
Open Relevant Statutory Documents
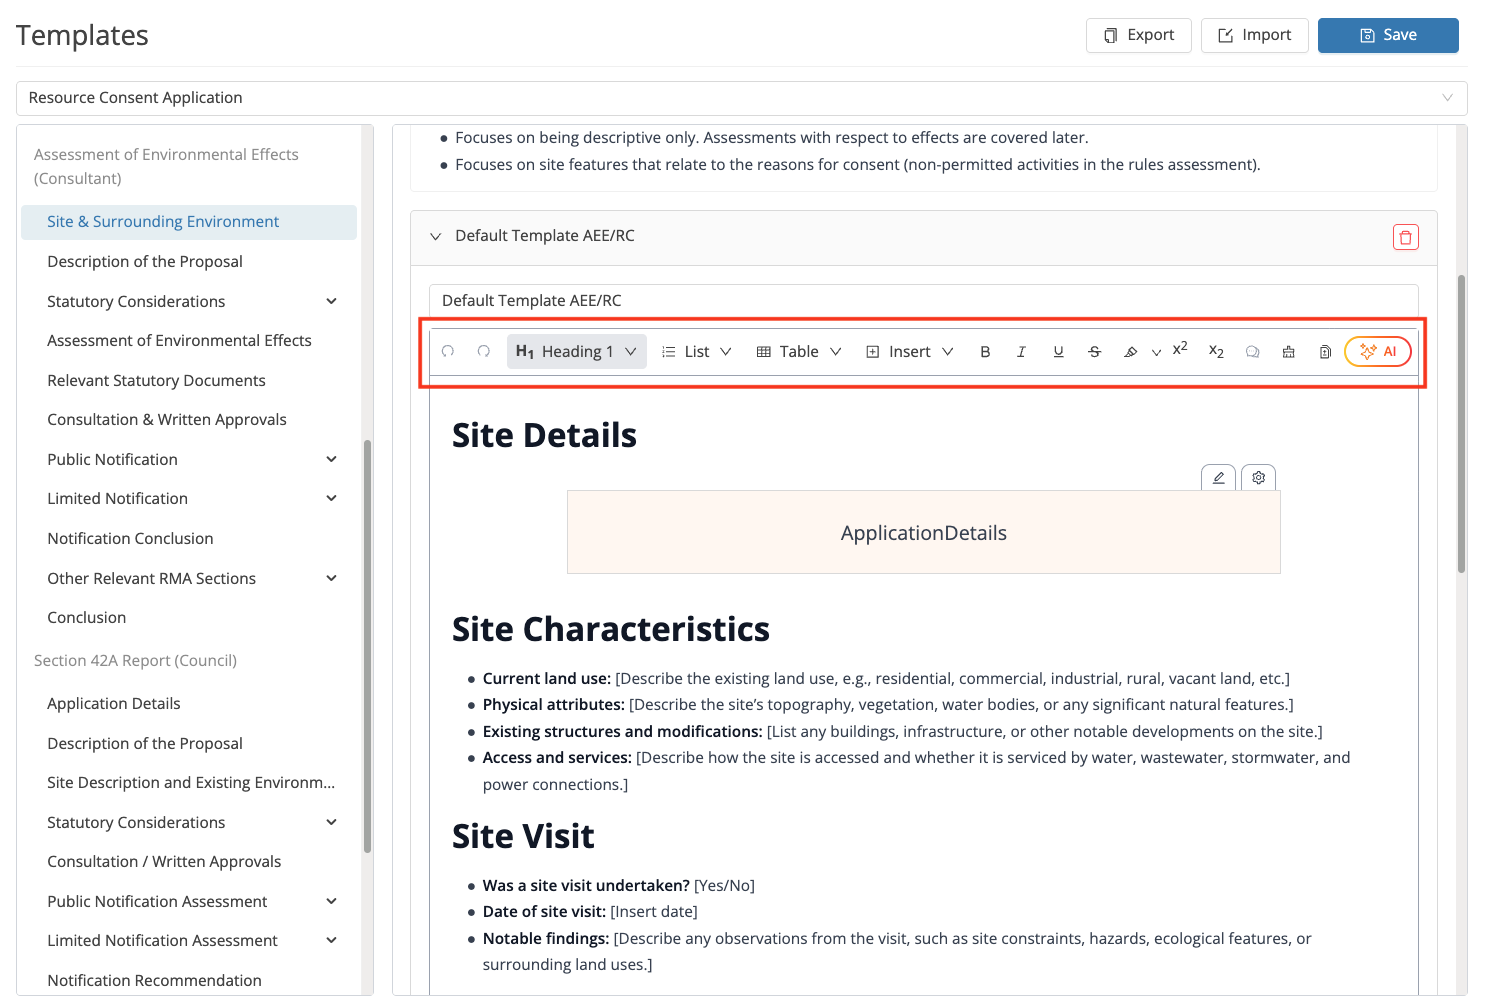coord(156,381)
